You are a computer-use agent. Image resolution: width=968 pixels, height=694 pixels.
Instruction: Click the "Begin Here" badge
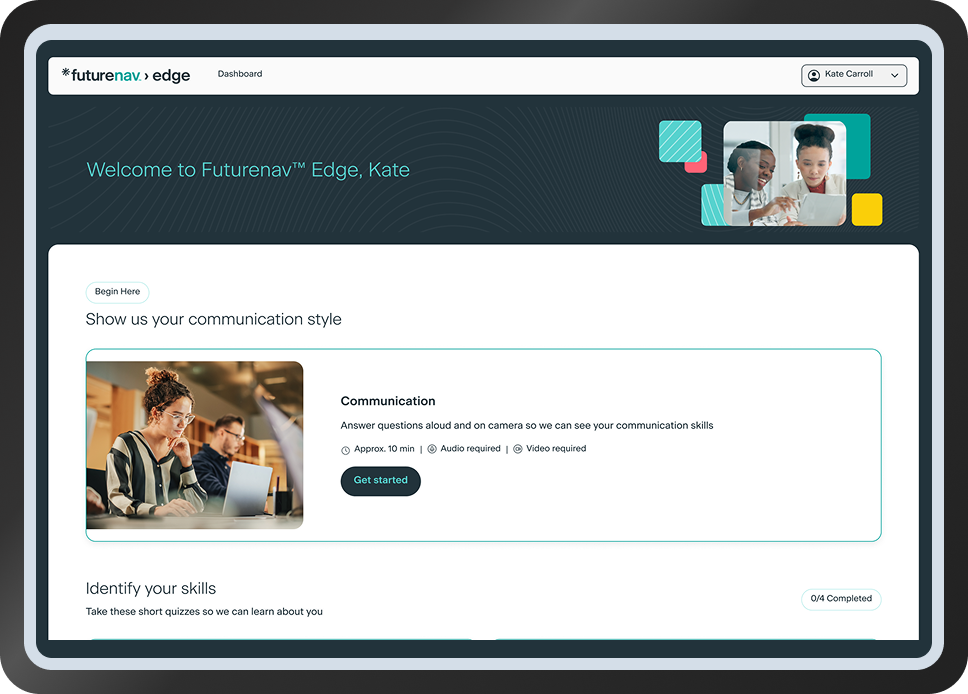tap(117, 292)
